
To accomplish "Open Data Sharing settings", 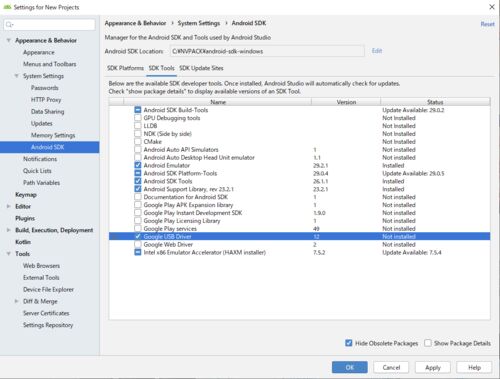I will [48, 111].
